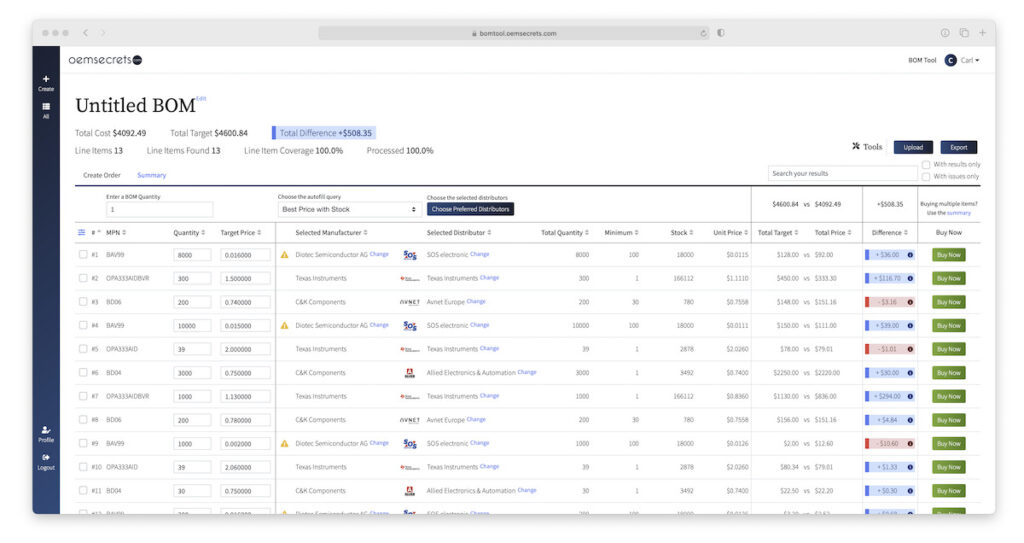Sort by the Stock column header

[x=682, y=233]
